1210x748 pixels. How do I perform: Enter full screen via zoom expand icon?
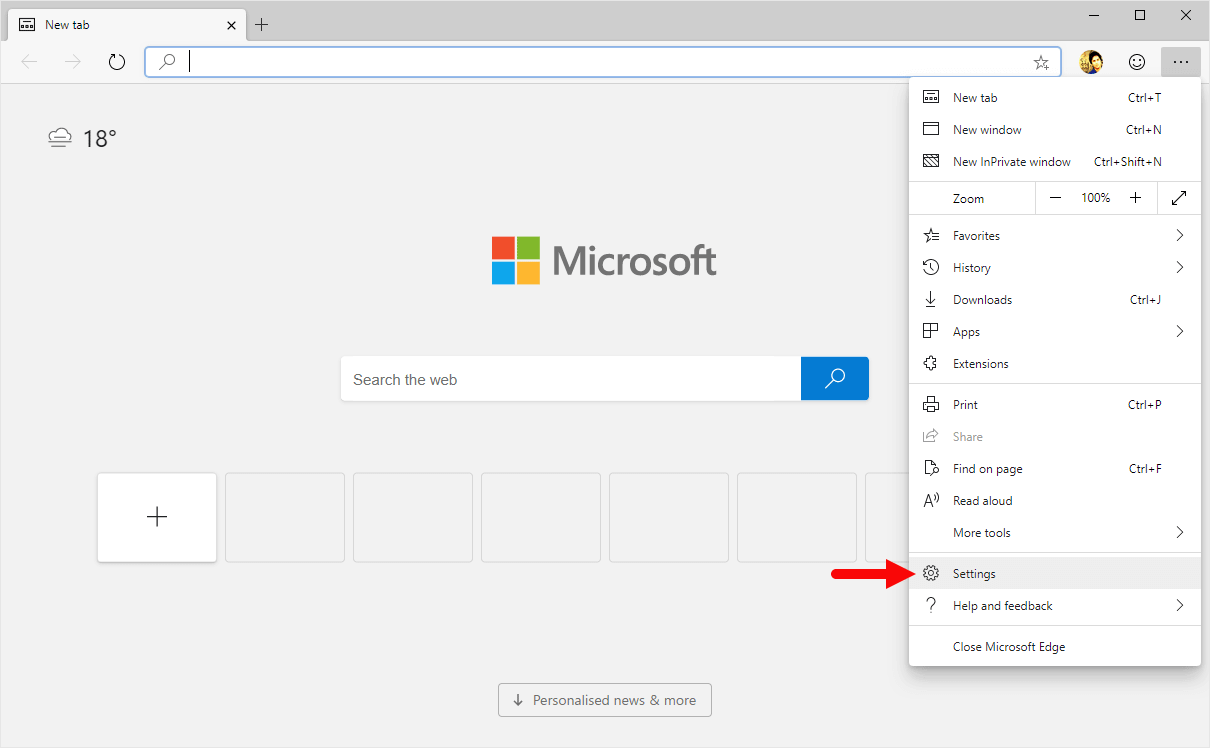pos(1179,198)
